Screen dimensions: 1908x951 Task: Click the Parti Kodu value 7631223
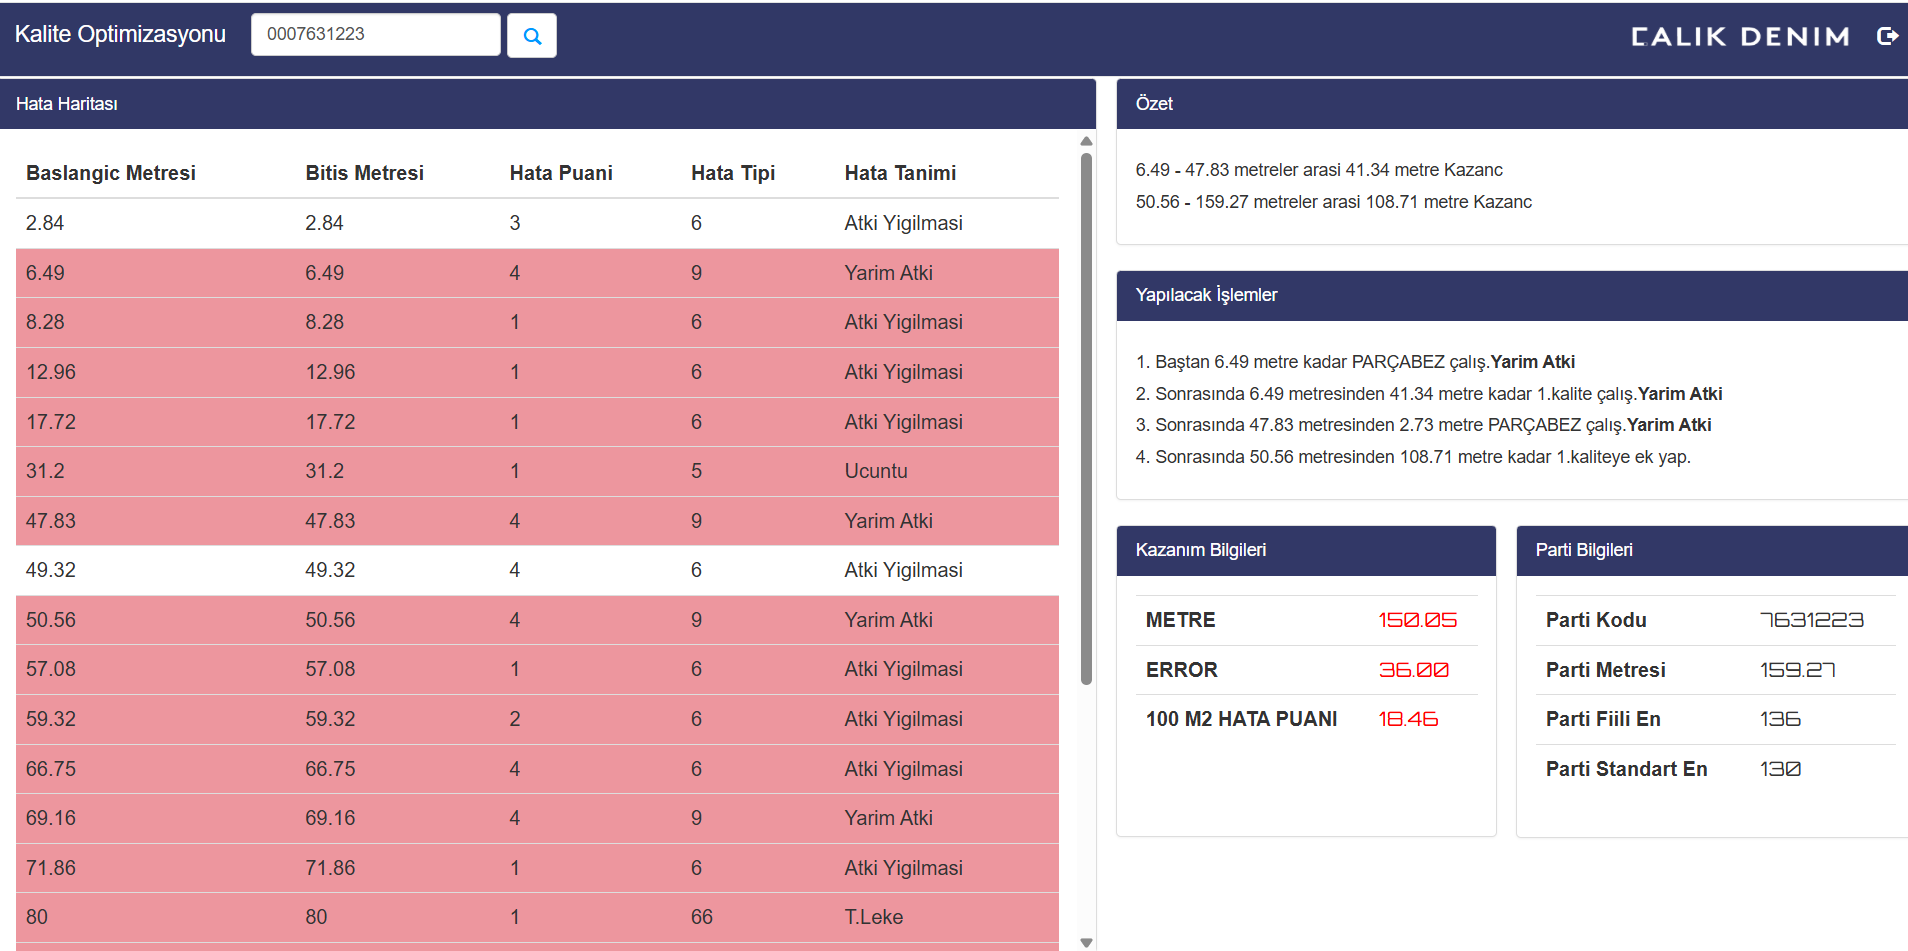point(1812,620)
